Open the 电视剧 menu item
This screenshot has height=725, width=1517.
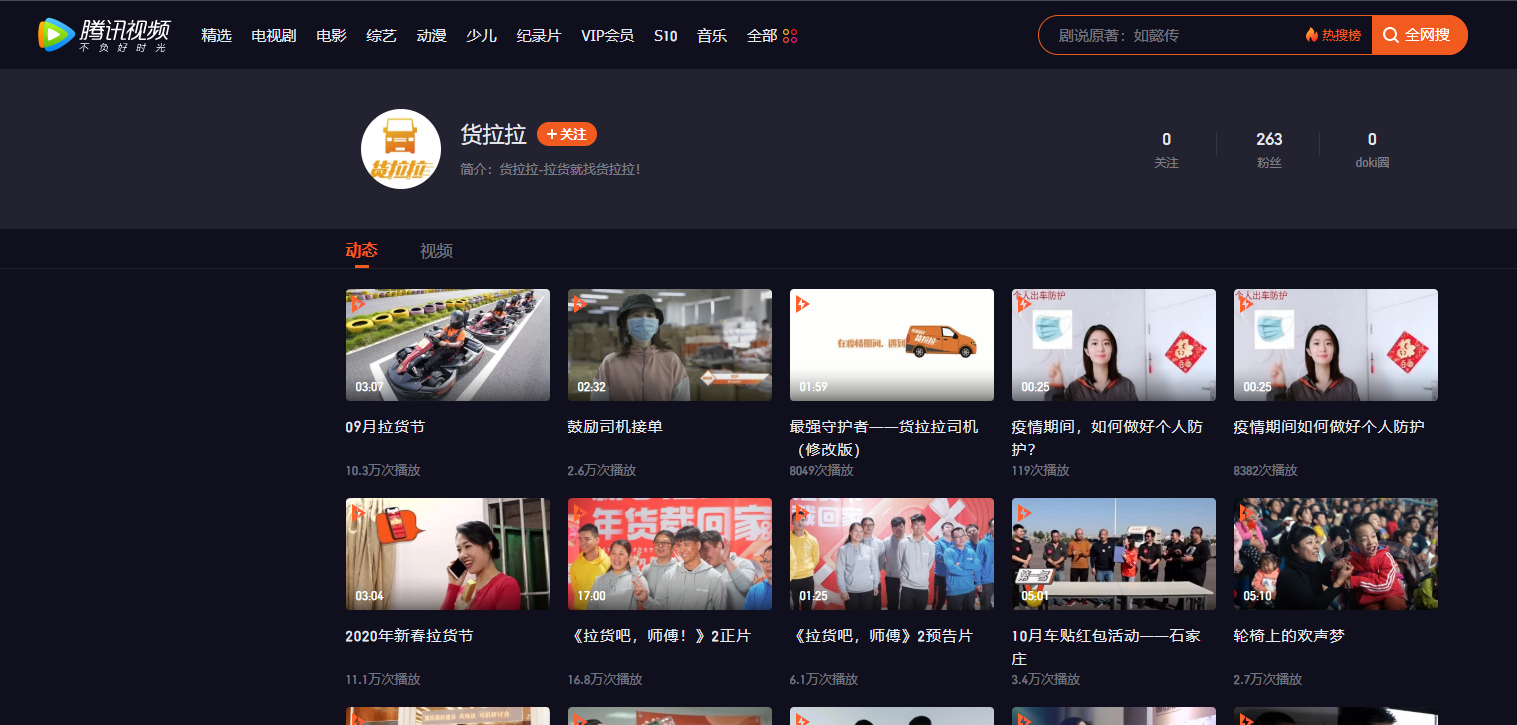(272, 34)
